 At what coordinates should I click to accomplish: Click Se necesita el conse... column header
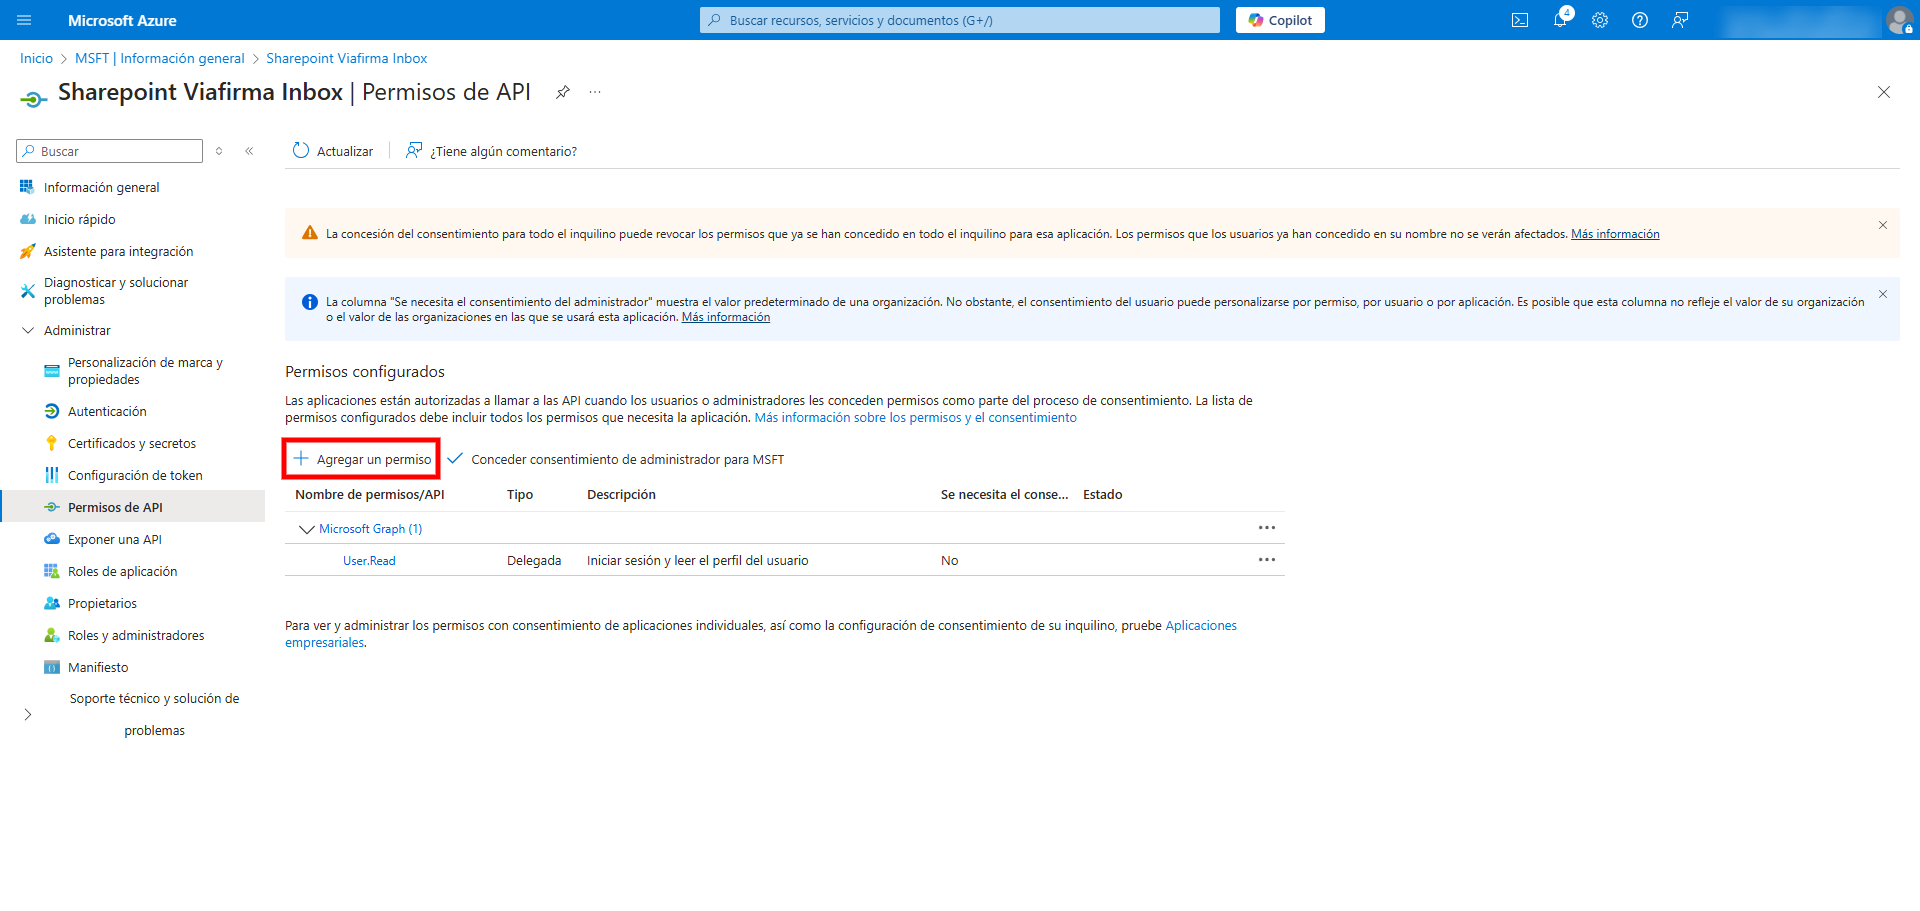click(1004, 495)
